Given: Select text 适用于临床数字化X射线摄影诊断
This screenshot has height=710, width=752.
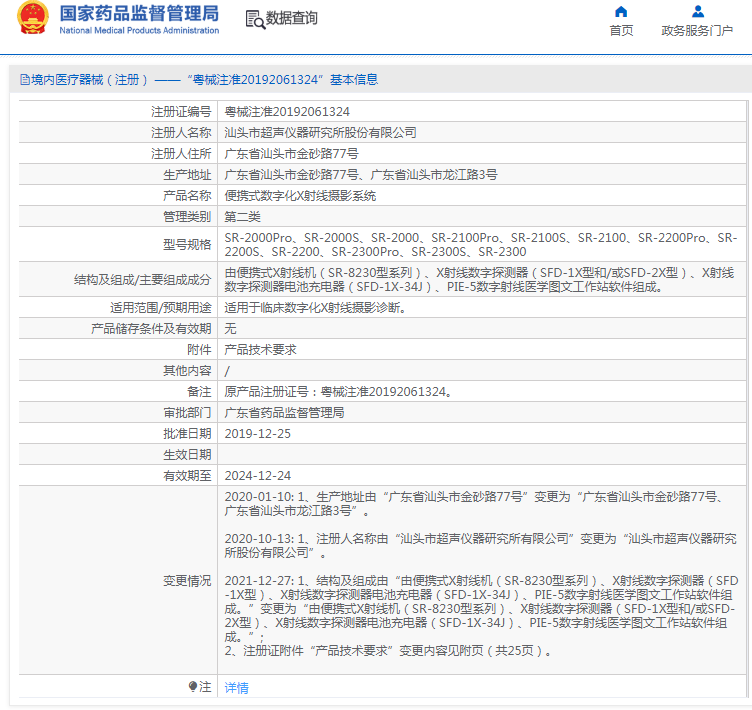Looking at the screenshot, I should click(315, 308).
